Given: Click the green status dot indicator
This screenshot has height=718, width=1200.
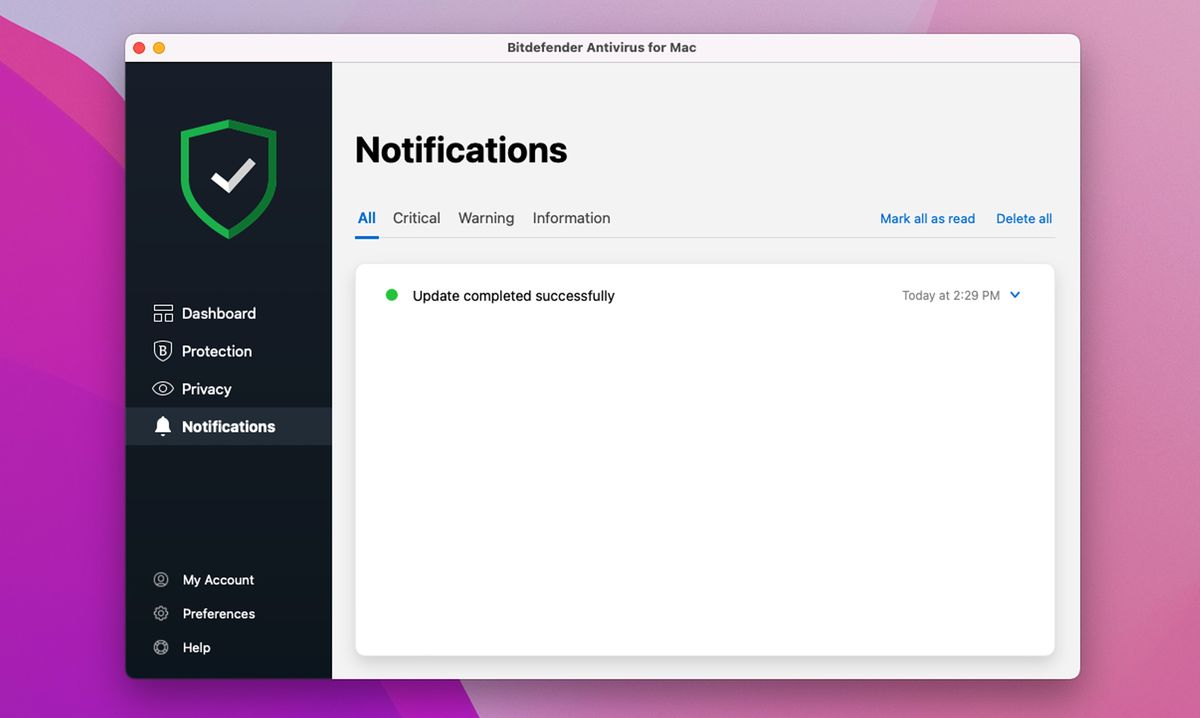Looking at the screenshot, I should [391, 295].
